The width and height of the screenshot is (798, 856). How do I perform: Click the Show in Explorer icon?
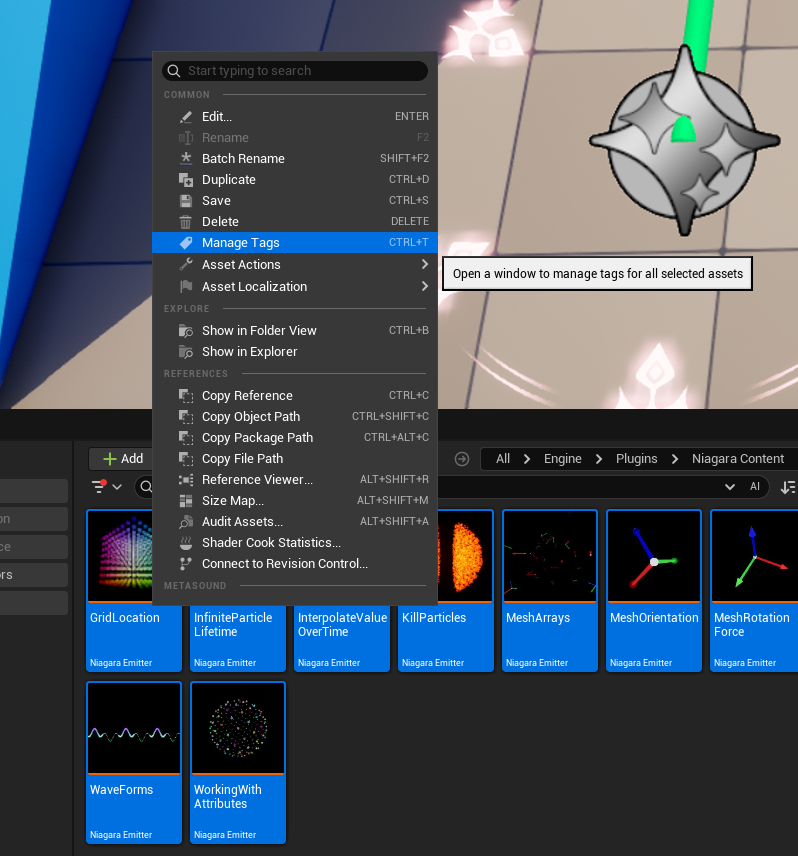pyautogui.click(x=186, y=352)
